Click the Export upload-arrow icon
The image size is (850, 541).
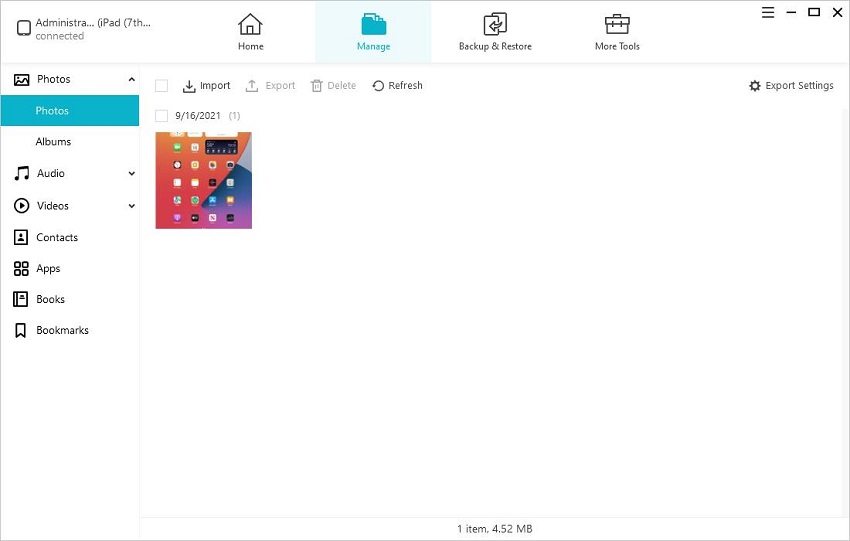(x=252, y=86)
